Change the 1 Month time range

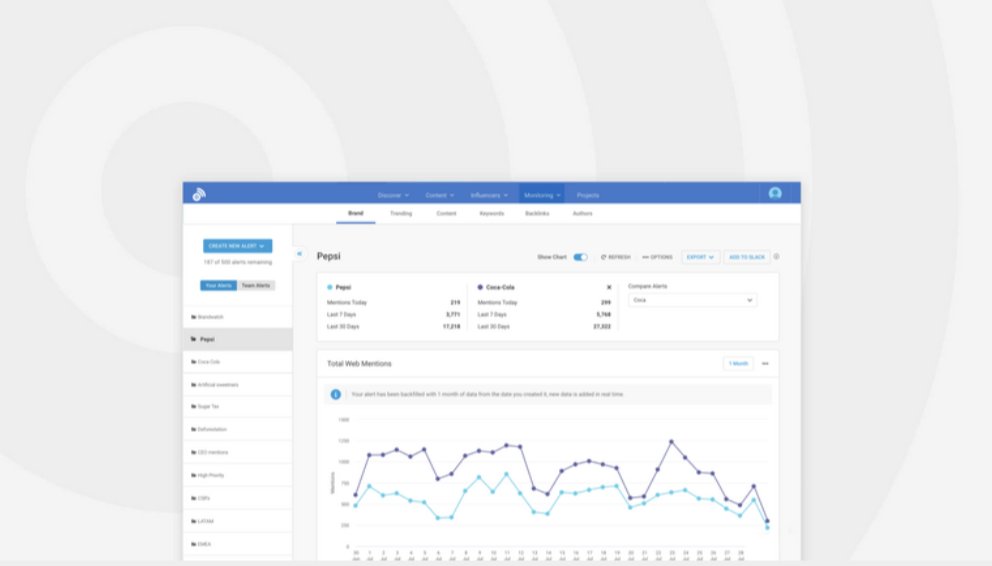click(x=738, y=364)
